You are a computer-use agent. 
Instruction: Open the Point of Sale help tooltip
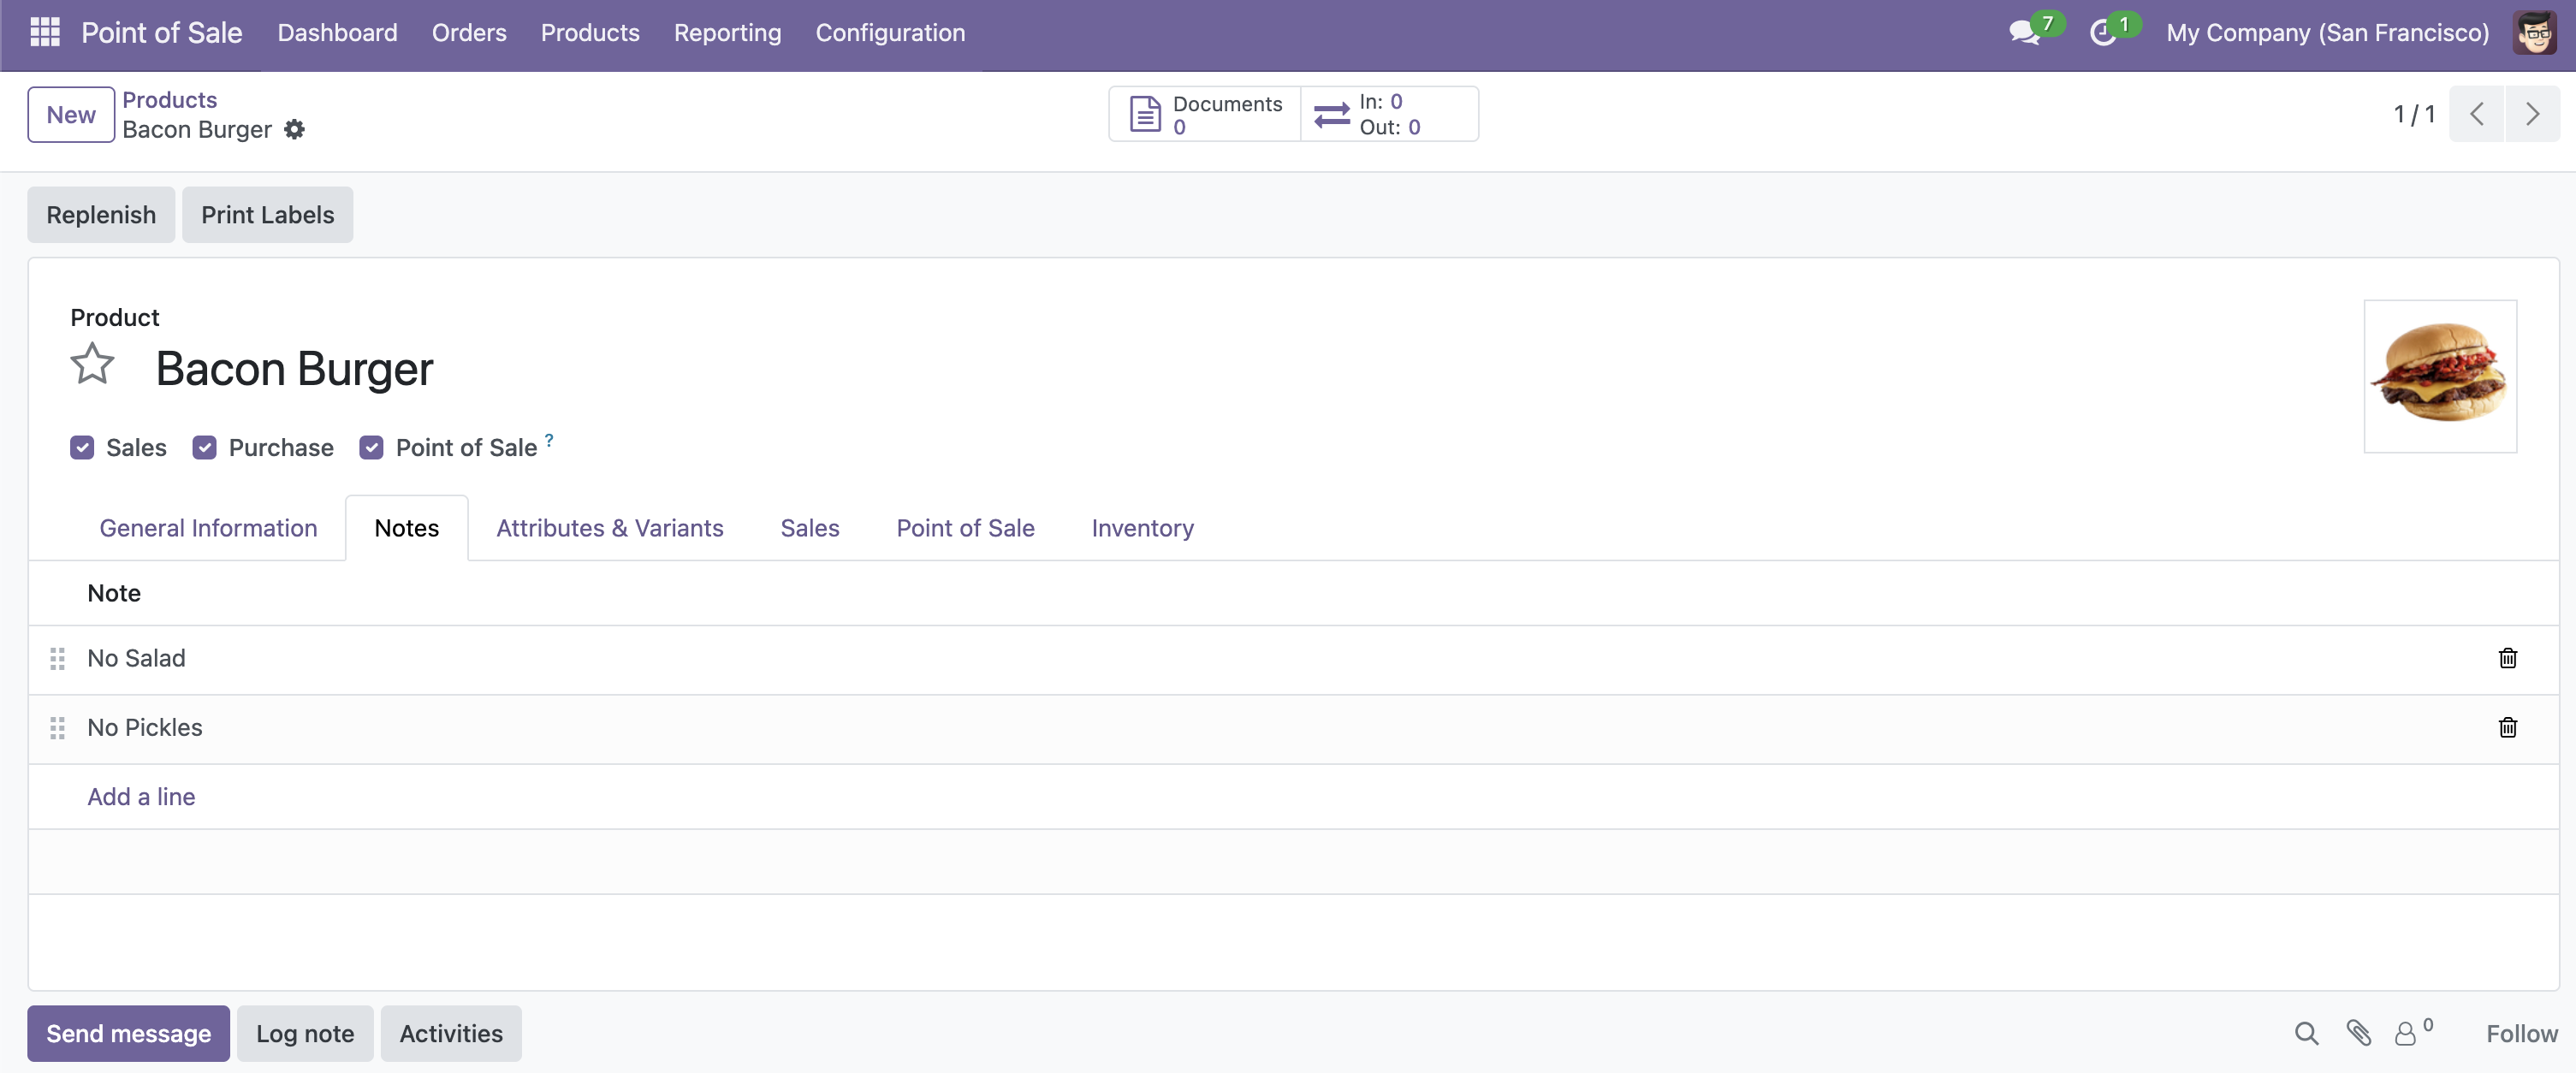pos(549,439)
